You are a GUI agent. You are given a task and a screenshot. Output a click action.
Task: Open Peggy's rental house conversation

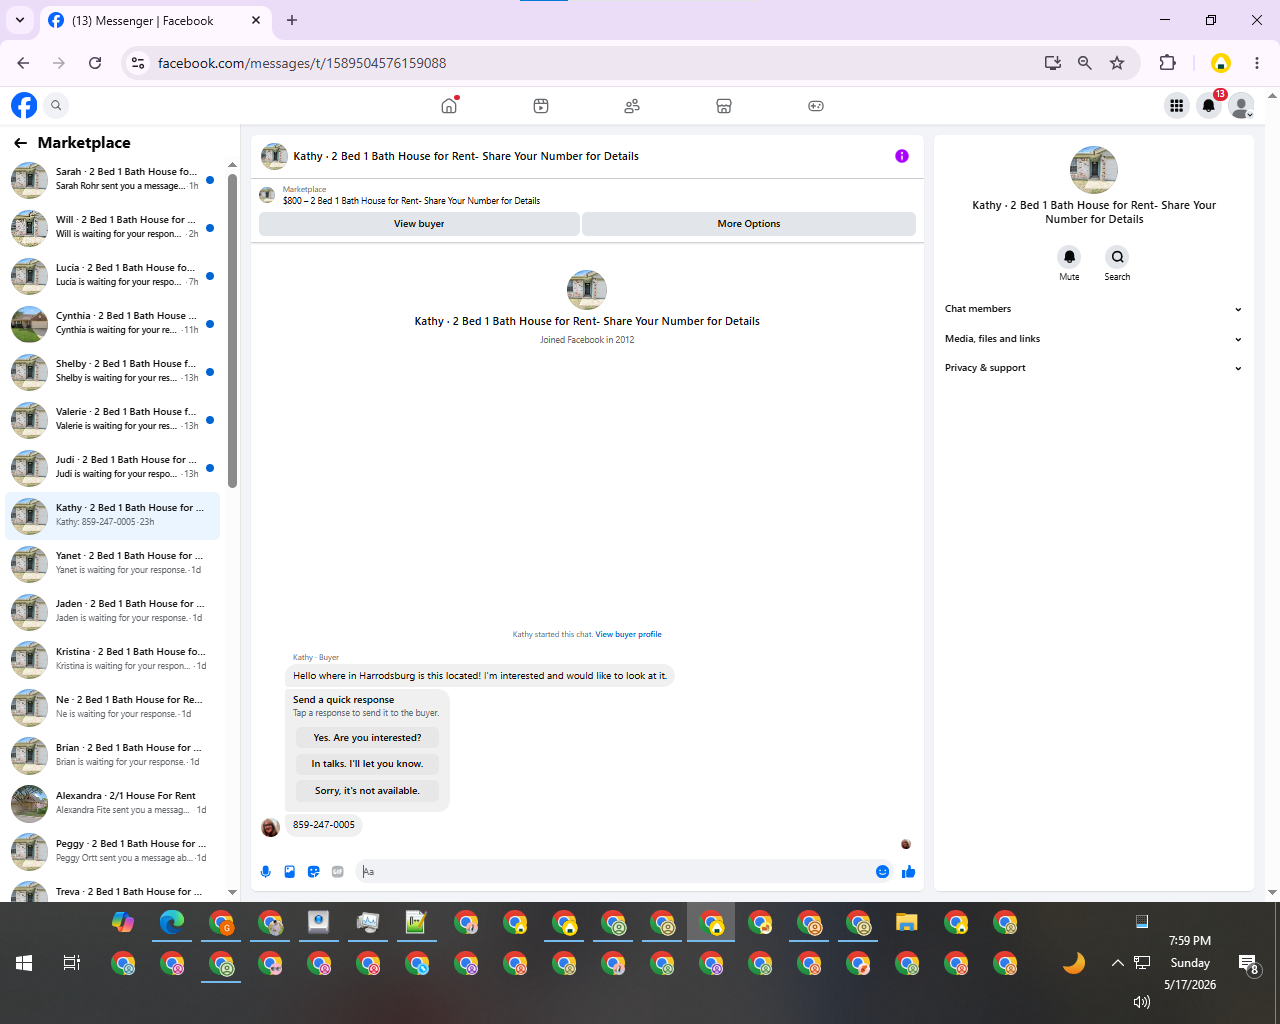(x=113, y=851)
